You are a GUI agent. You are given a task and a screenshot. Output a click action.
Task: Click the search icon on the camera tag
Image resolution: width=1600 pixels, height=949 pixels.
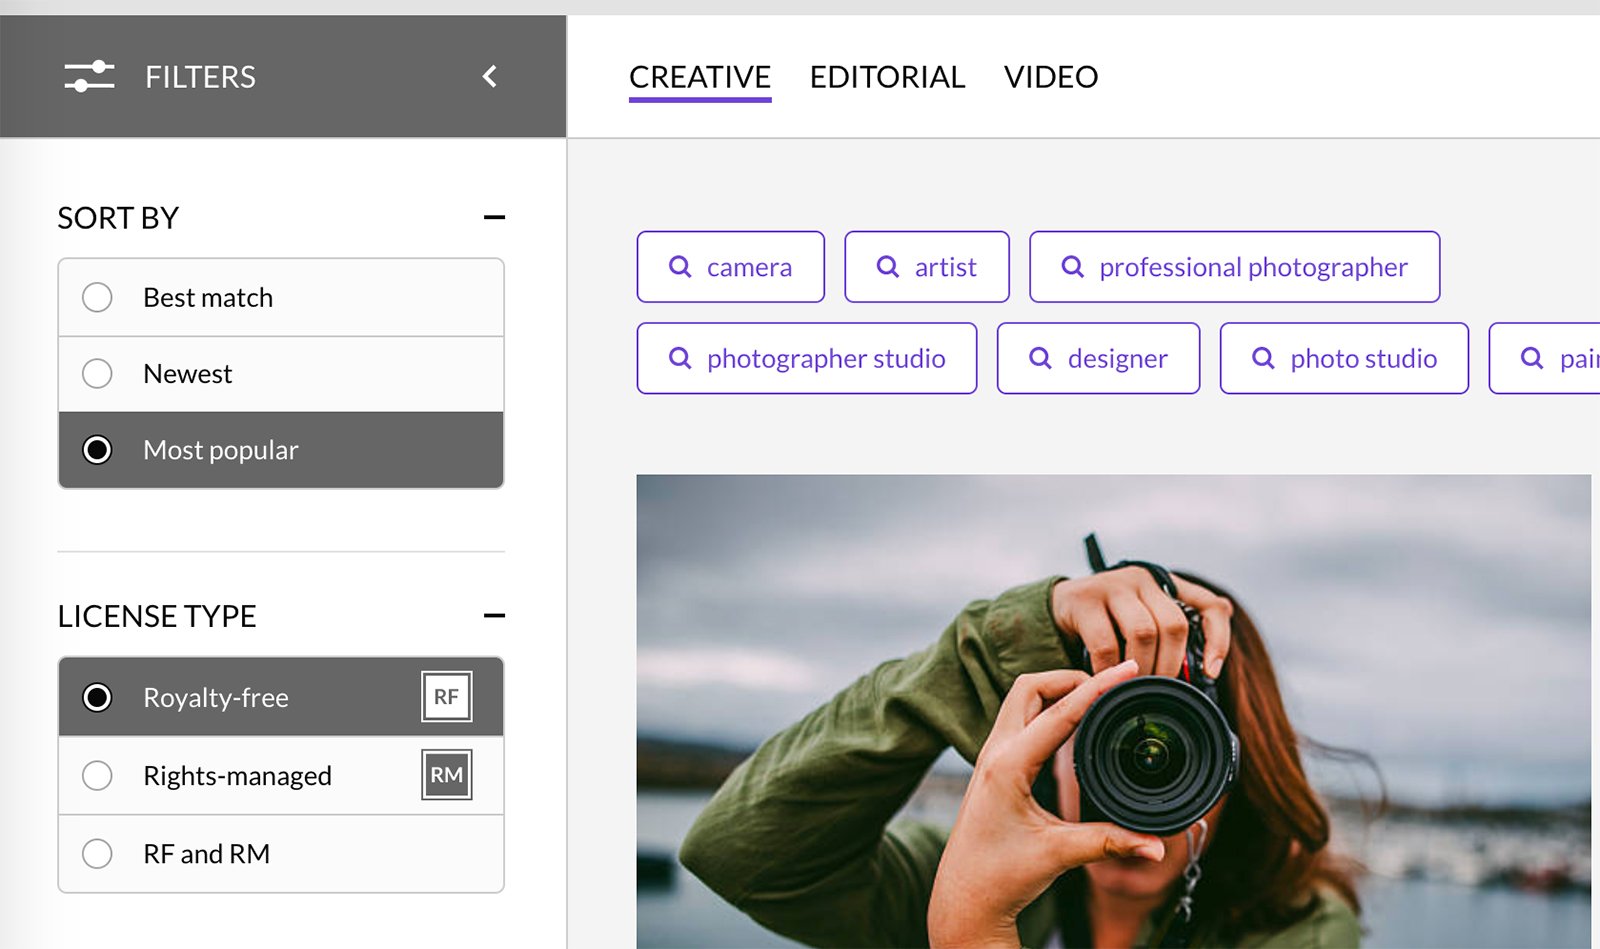click(680, 267)
